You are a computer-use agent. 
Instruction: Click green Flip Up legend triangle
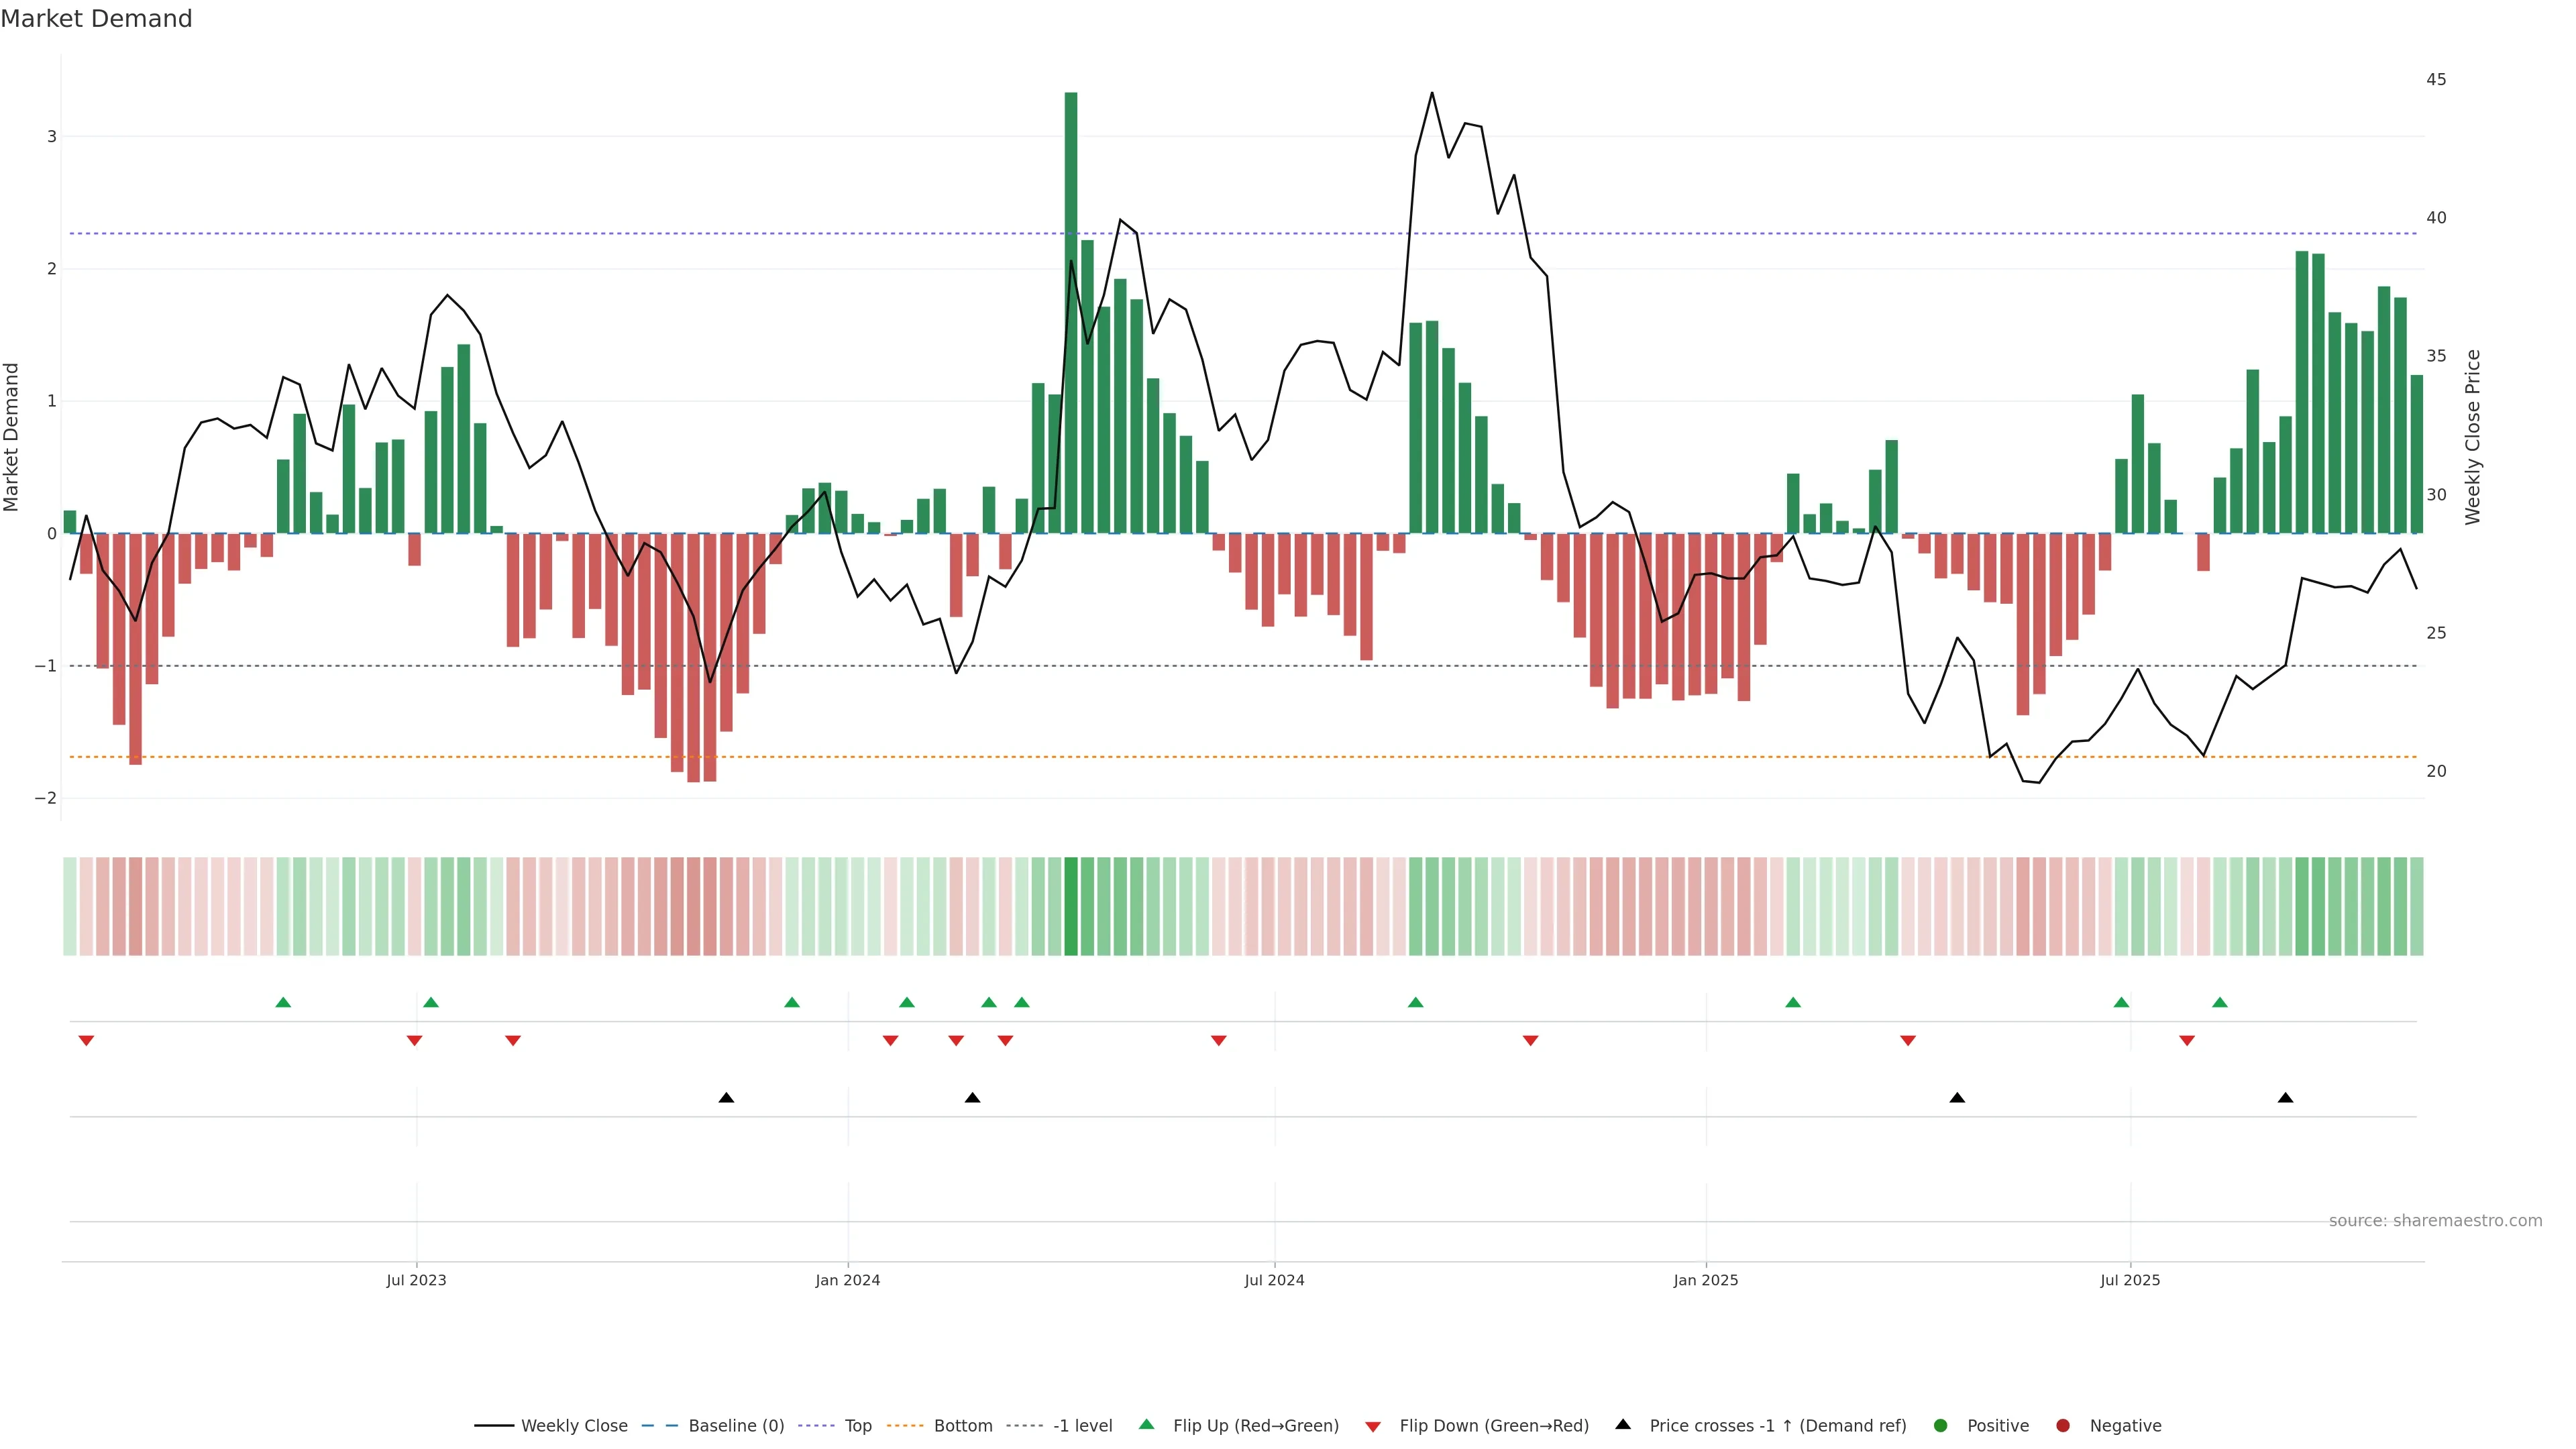click(1147, 1425)
